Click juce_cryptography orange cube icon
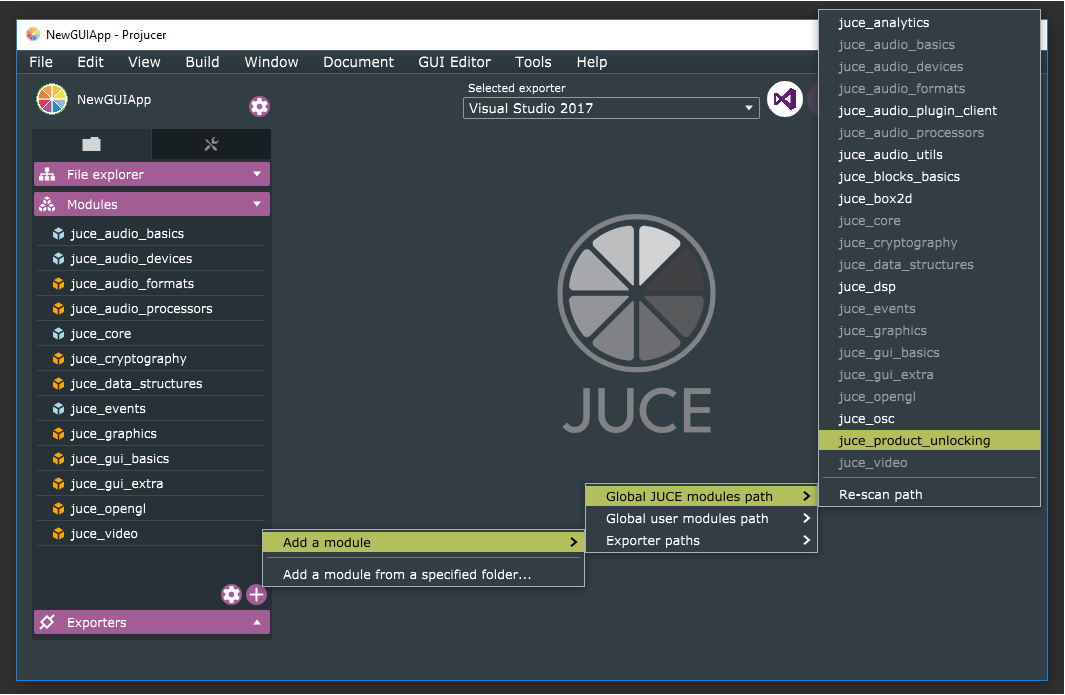 58,359
